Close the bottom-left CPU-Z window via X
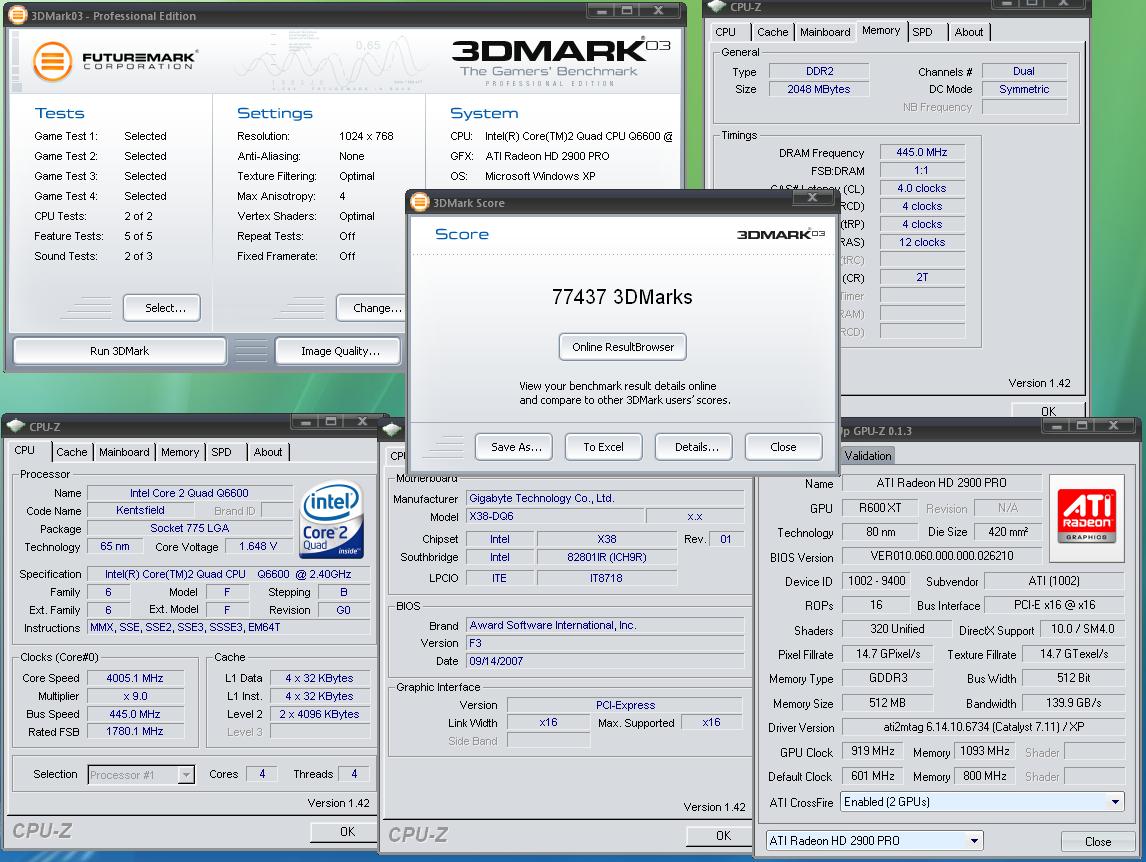Screen dimensions: 1146x862 (362, 421)
